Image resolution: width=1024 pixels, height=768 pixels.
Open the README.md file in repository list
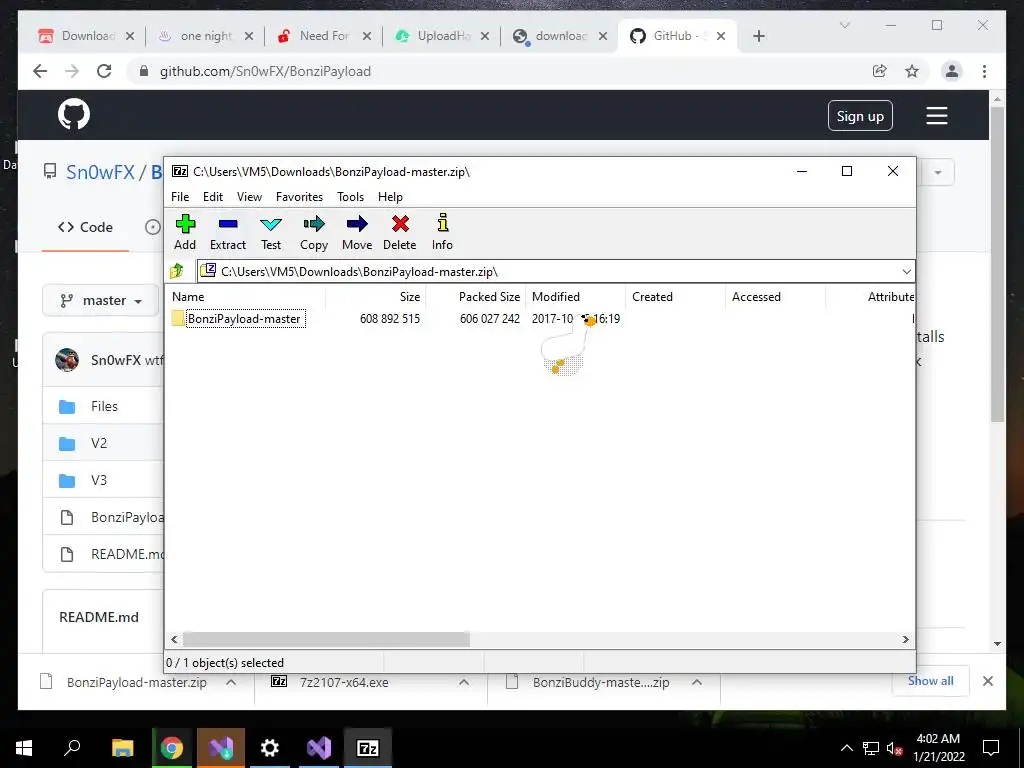pyautogui.click(x=127, y=554)
